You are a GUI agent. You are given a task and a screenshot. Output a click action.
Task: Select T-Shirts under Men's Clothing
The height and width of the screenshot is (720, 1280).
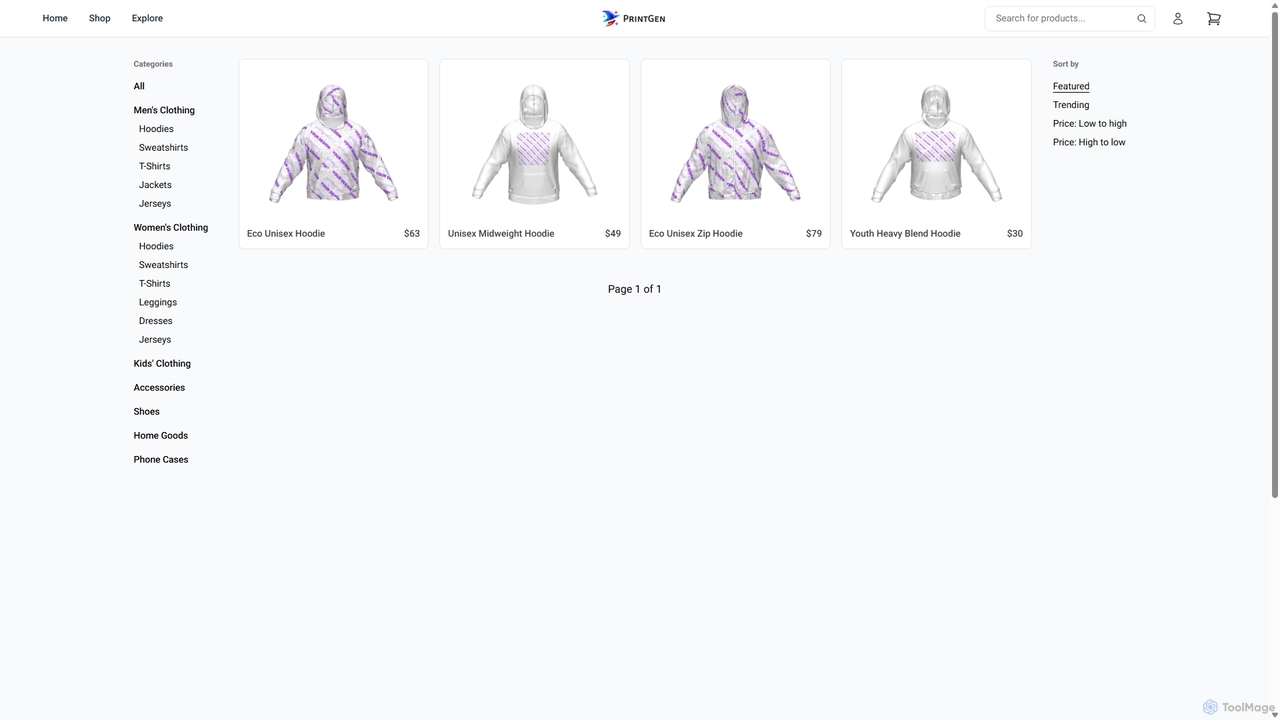(154, 166)
